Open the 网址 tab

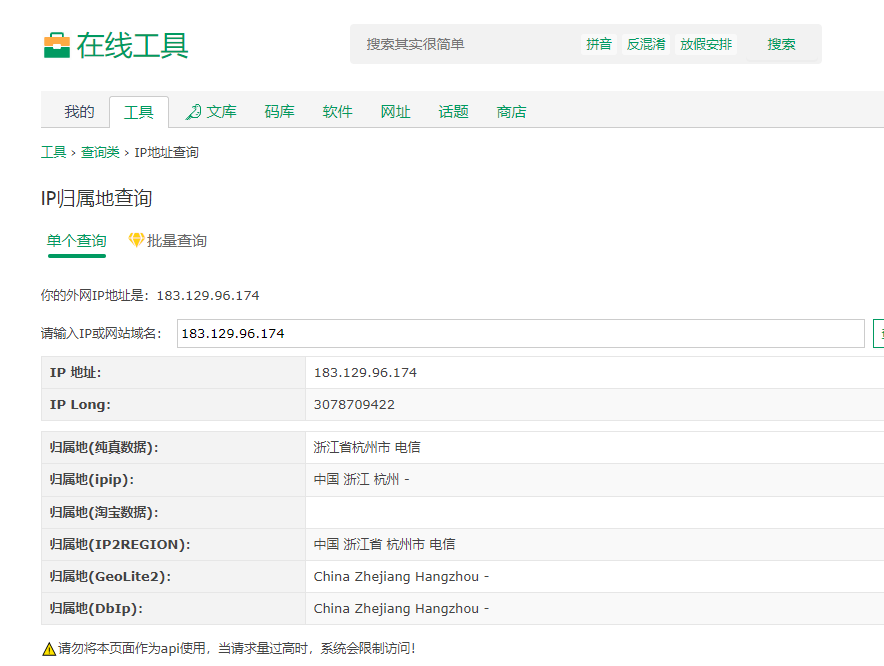click(396, 112)
